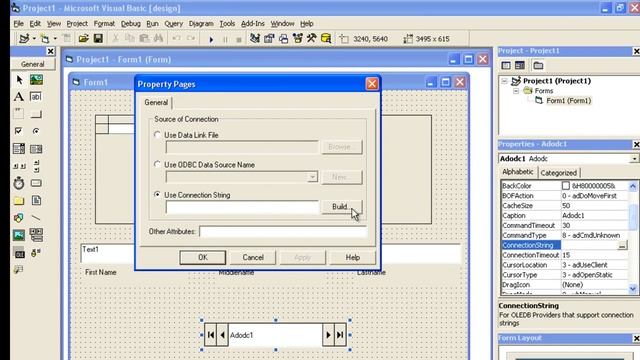Click Cancel in Property Pages

[253, 258]
